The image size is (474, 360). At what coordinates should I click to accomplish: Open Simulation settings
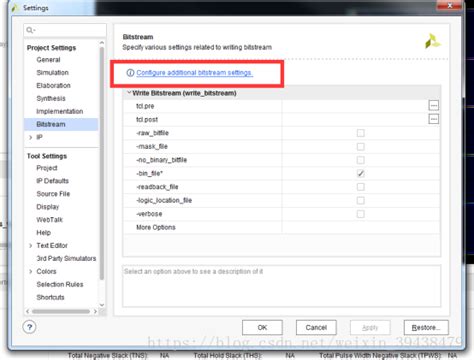click(52, 72)
